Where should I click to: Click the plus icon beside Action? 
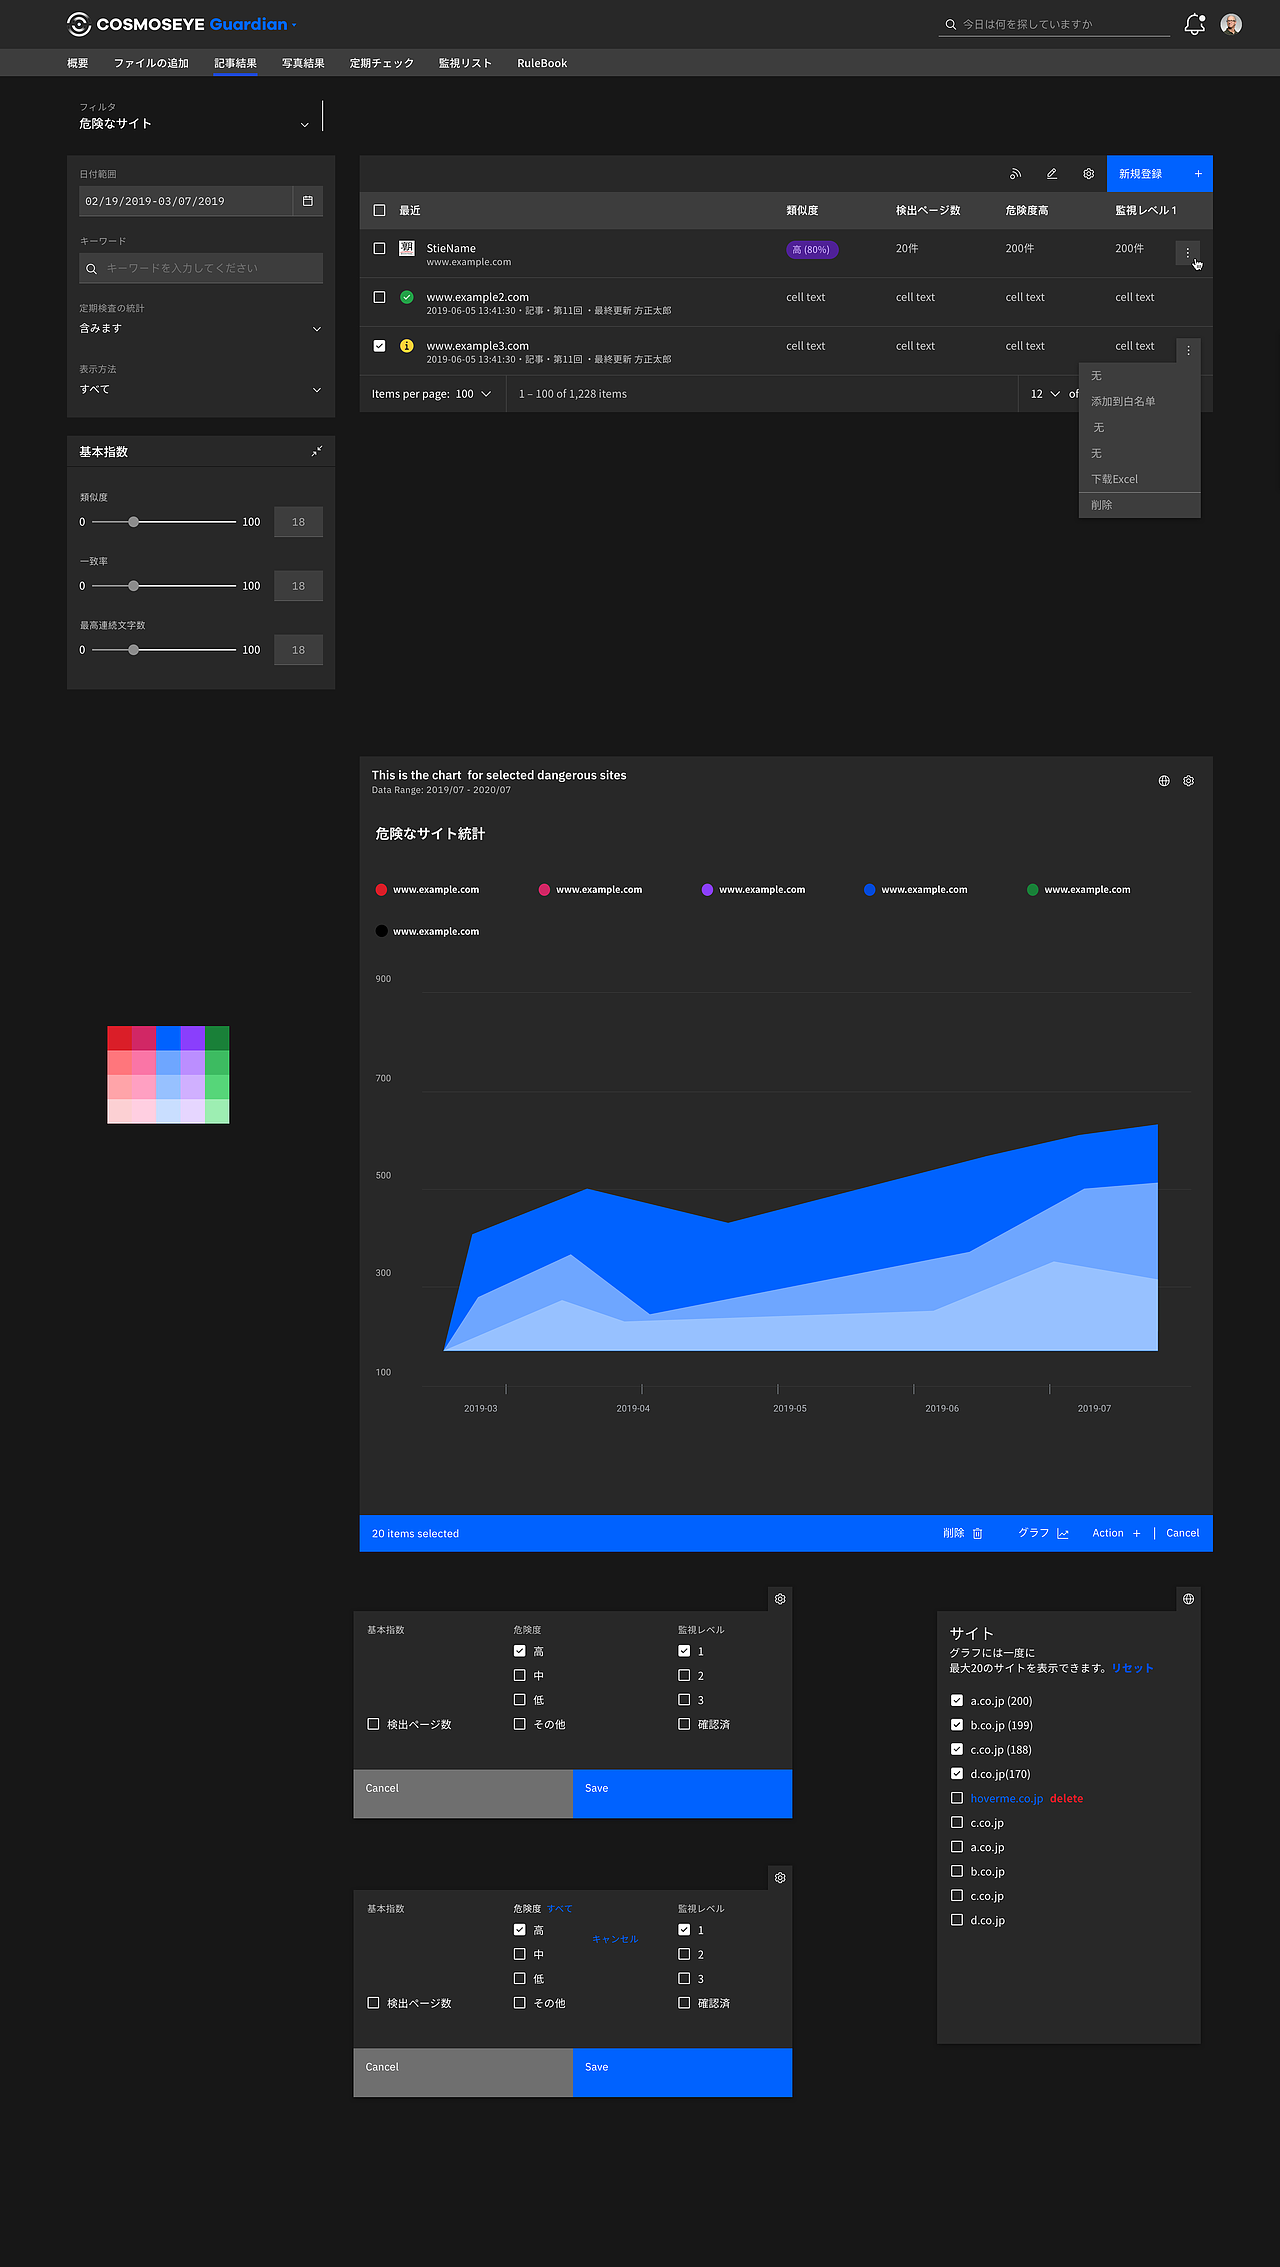coord(1136,1533)
